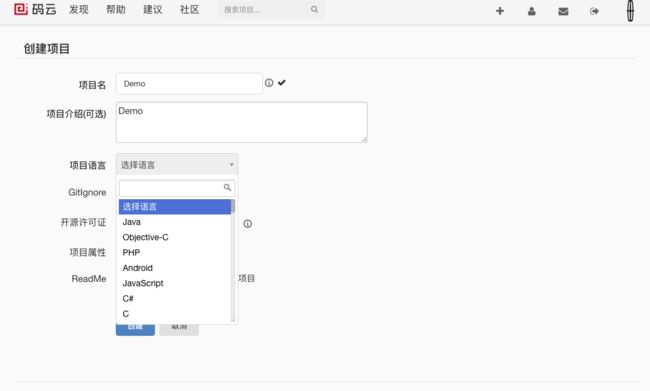Image resolution: width=650 pixels, height=391 pixels.
Task: Choose Android from language list
Action: point(175,268)
